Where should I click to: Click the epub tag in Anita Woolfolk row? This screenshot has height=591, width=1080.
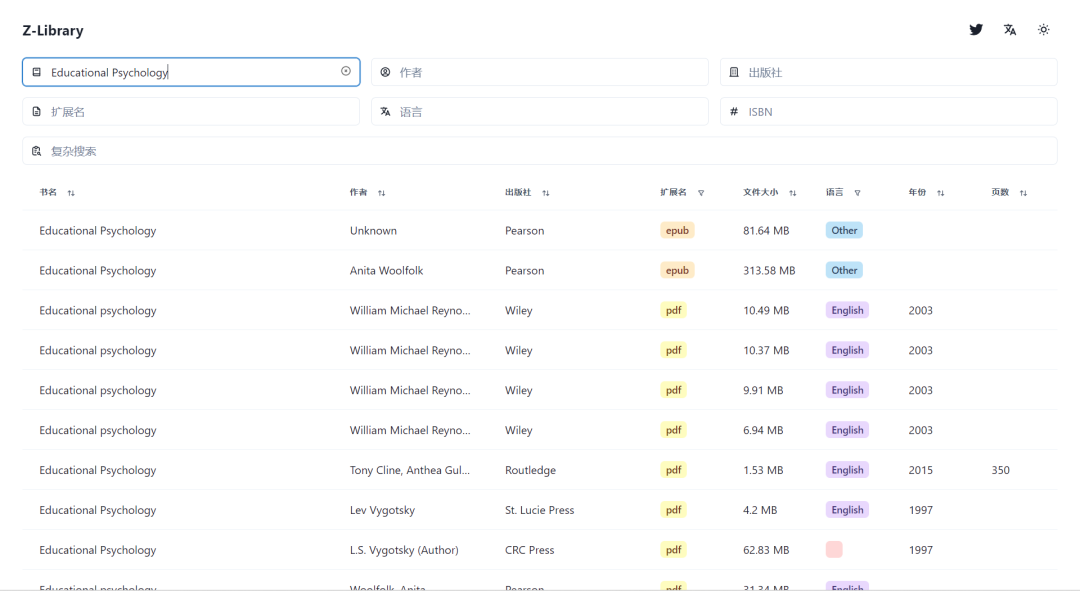tap(677, 270)
